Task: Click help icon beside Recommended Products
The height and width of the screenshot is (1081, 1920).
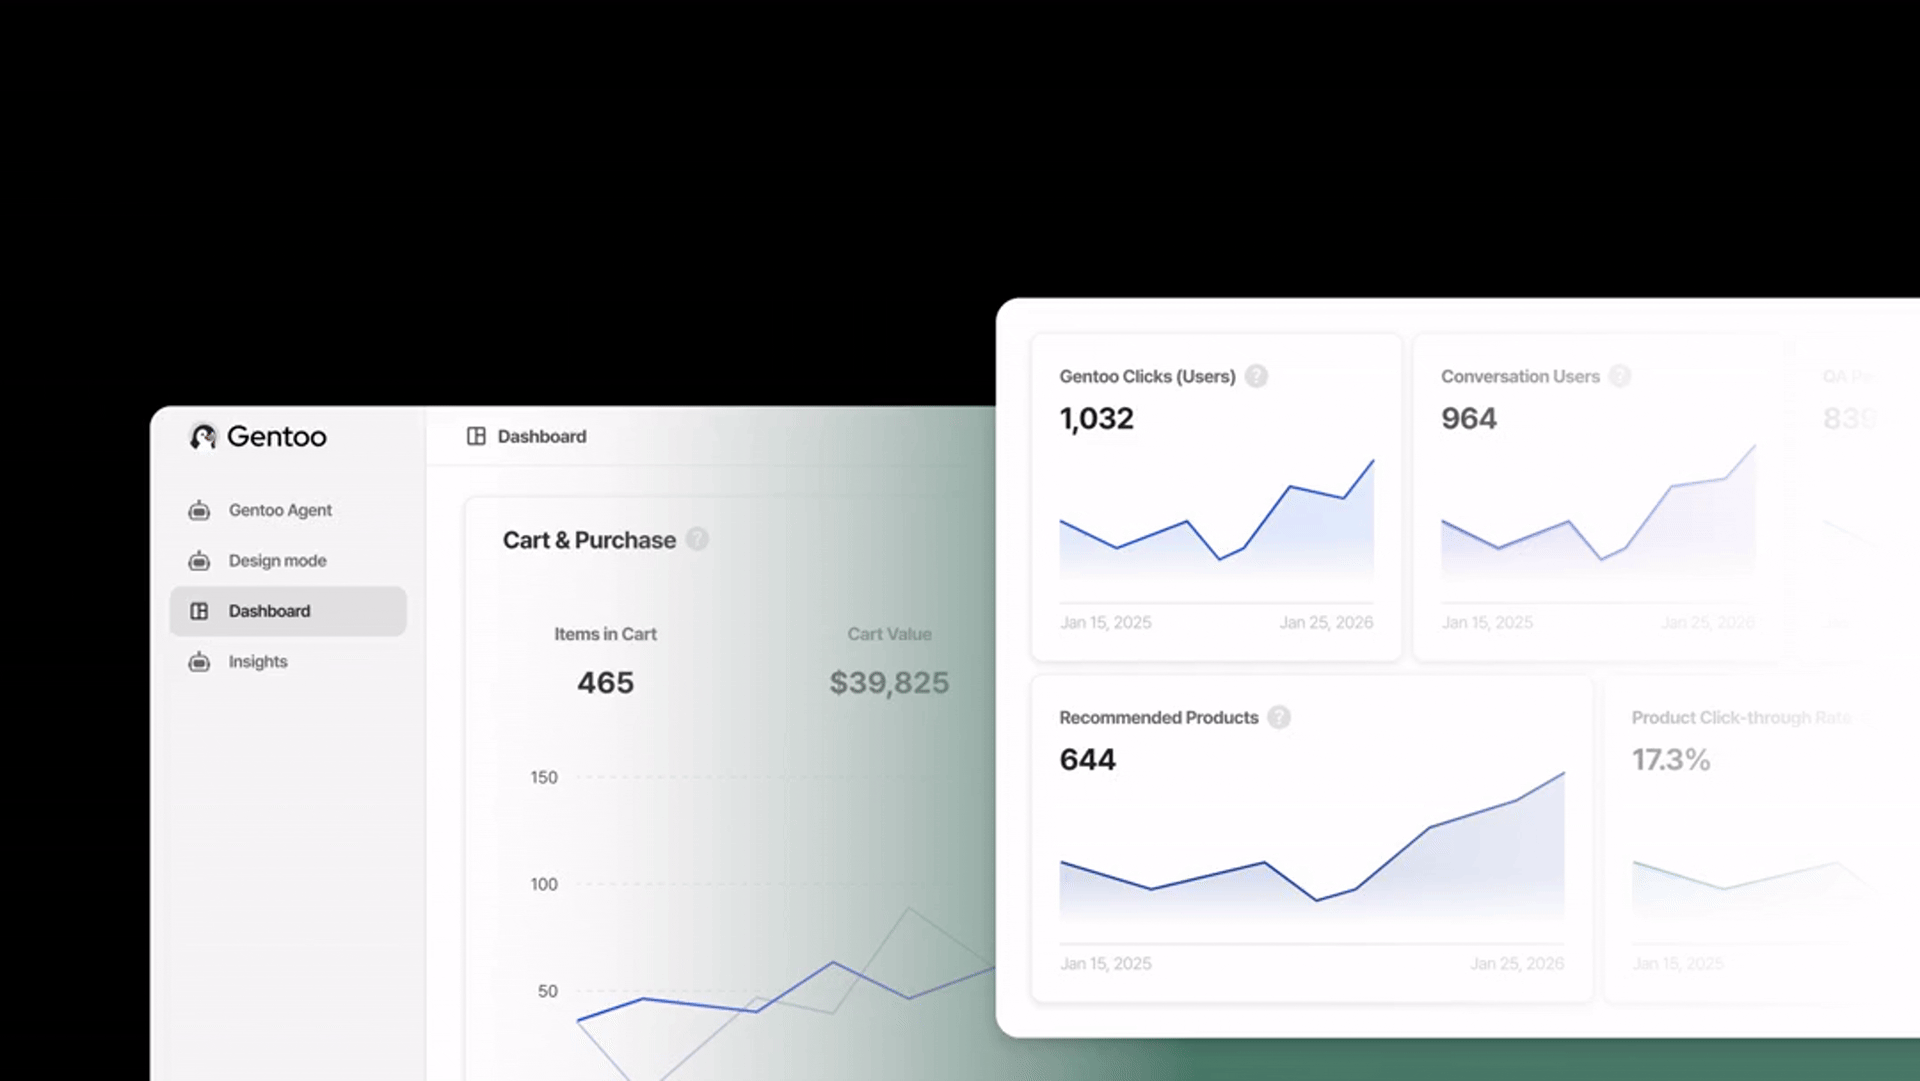Action: 1279,717
